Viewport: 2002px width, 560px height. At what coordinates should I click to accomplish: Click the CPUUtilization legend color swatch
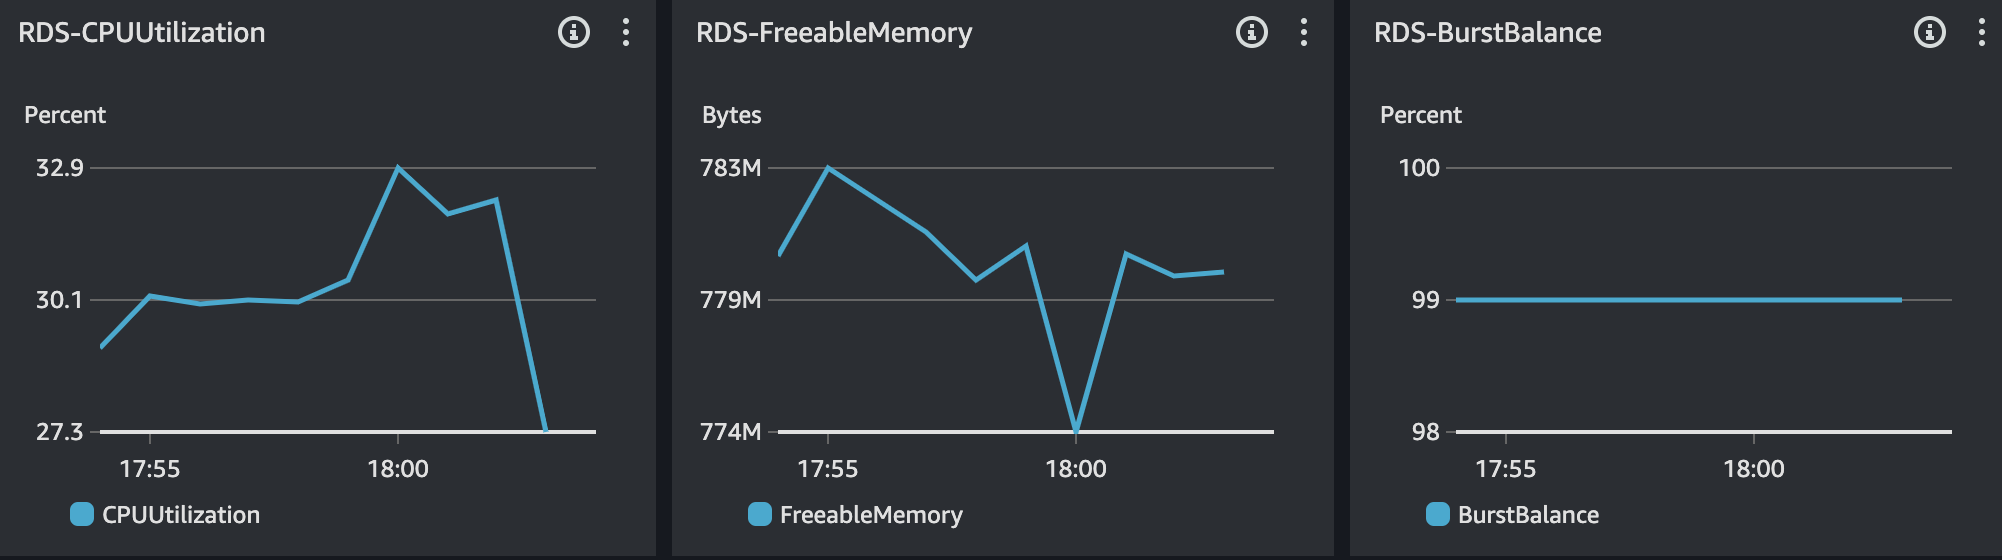[x=82, y=514]
